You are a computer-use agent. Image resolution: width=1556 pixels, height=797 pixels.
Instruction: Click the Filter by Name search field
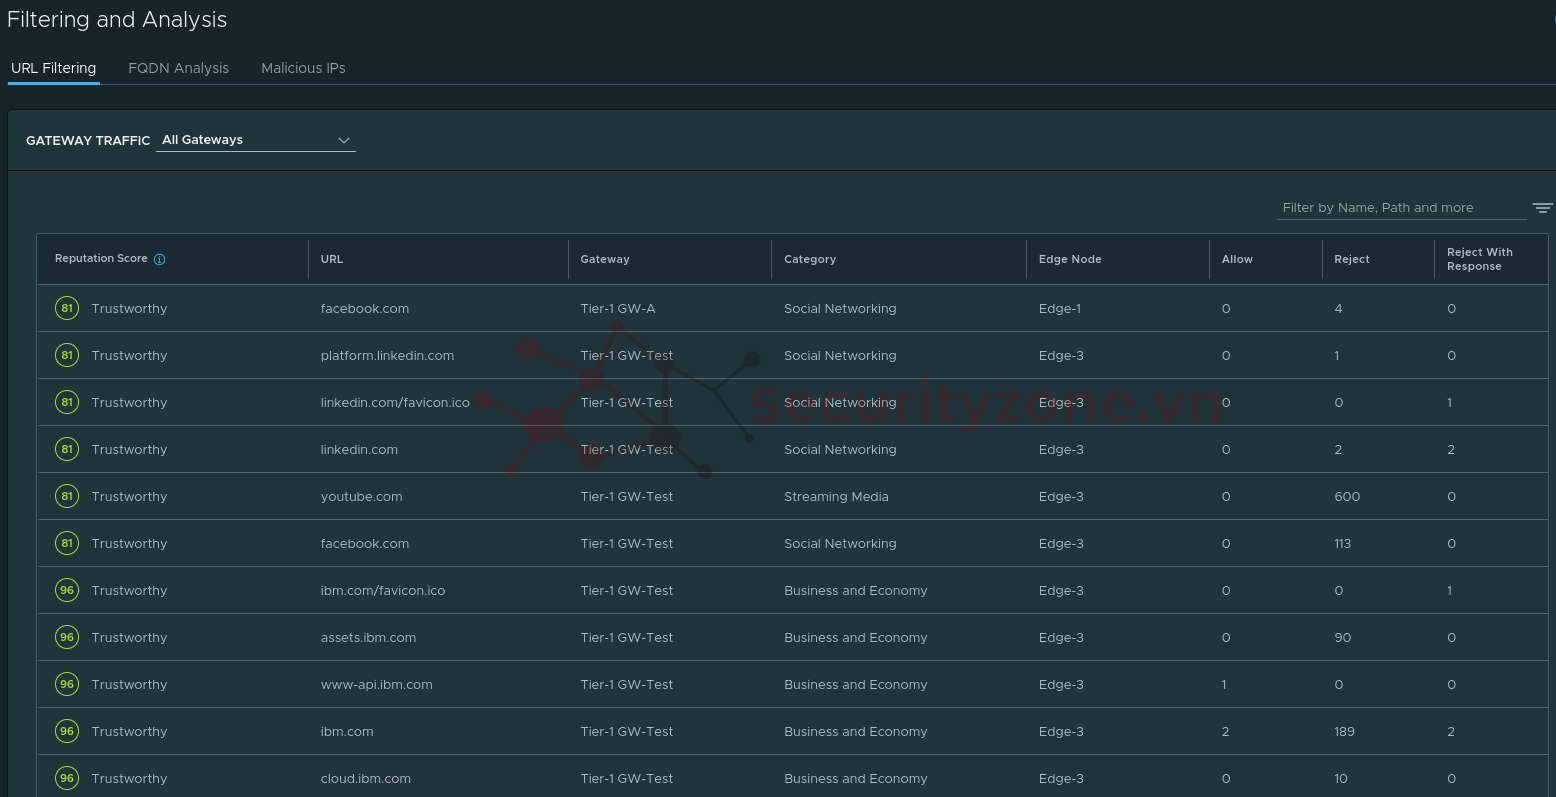(1400, 208)
